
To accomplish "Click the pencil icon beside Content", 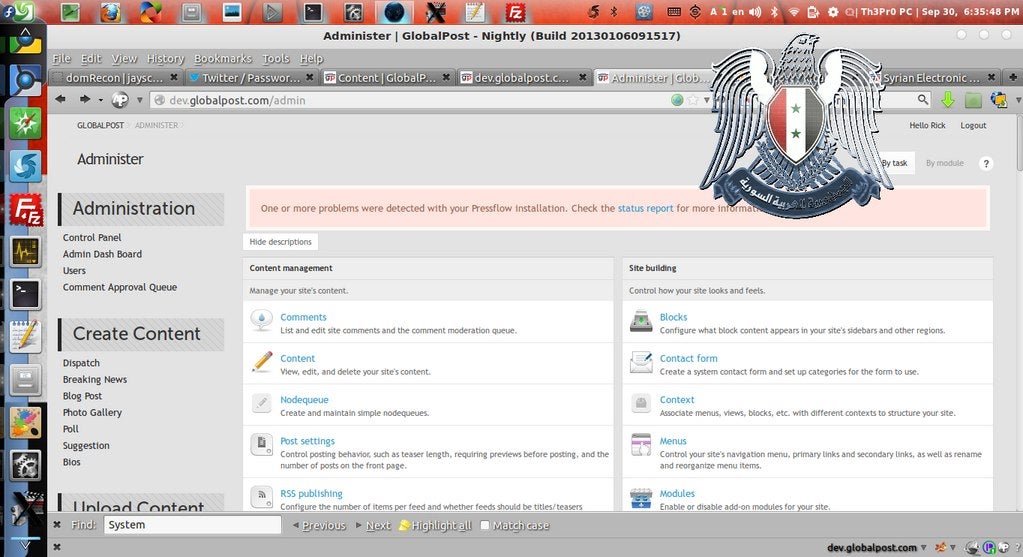I will pyautogui.click(x=262, y=361).
